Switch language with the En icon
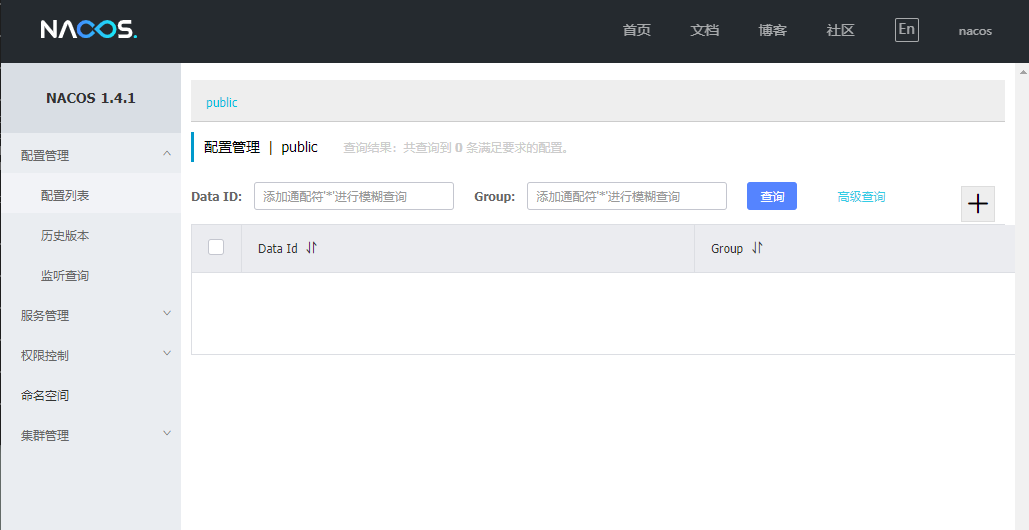This screenshot has width=1029, height=530. pyautogui.click(x=906, y=30)
